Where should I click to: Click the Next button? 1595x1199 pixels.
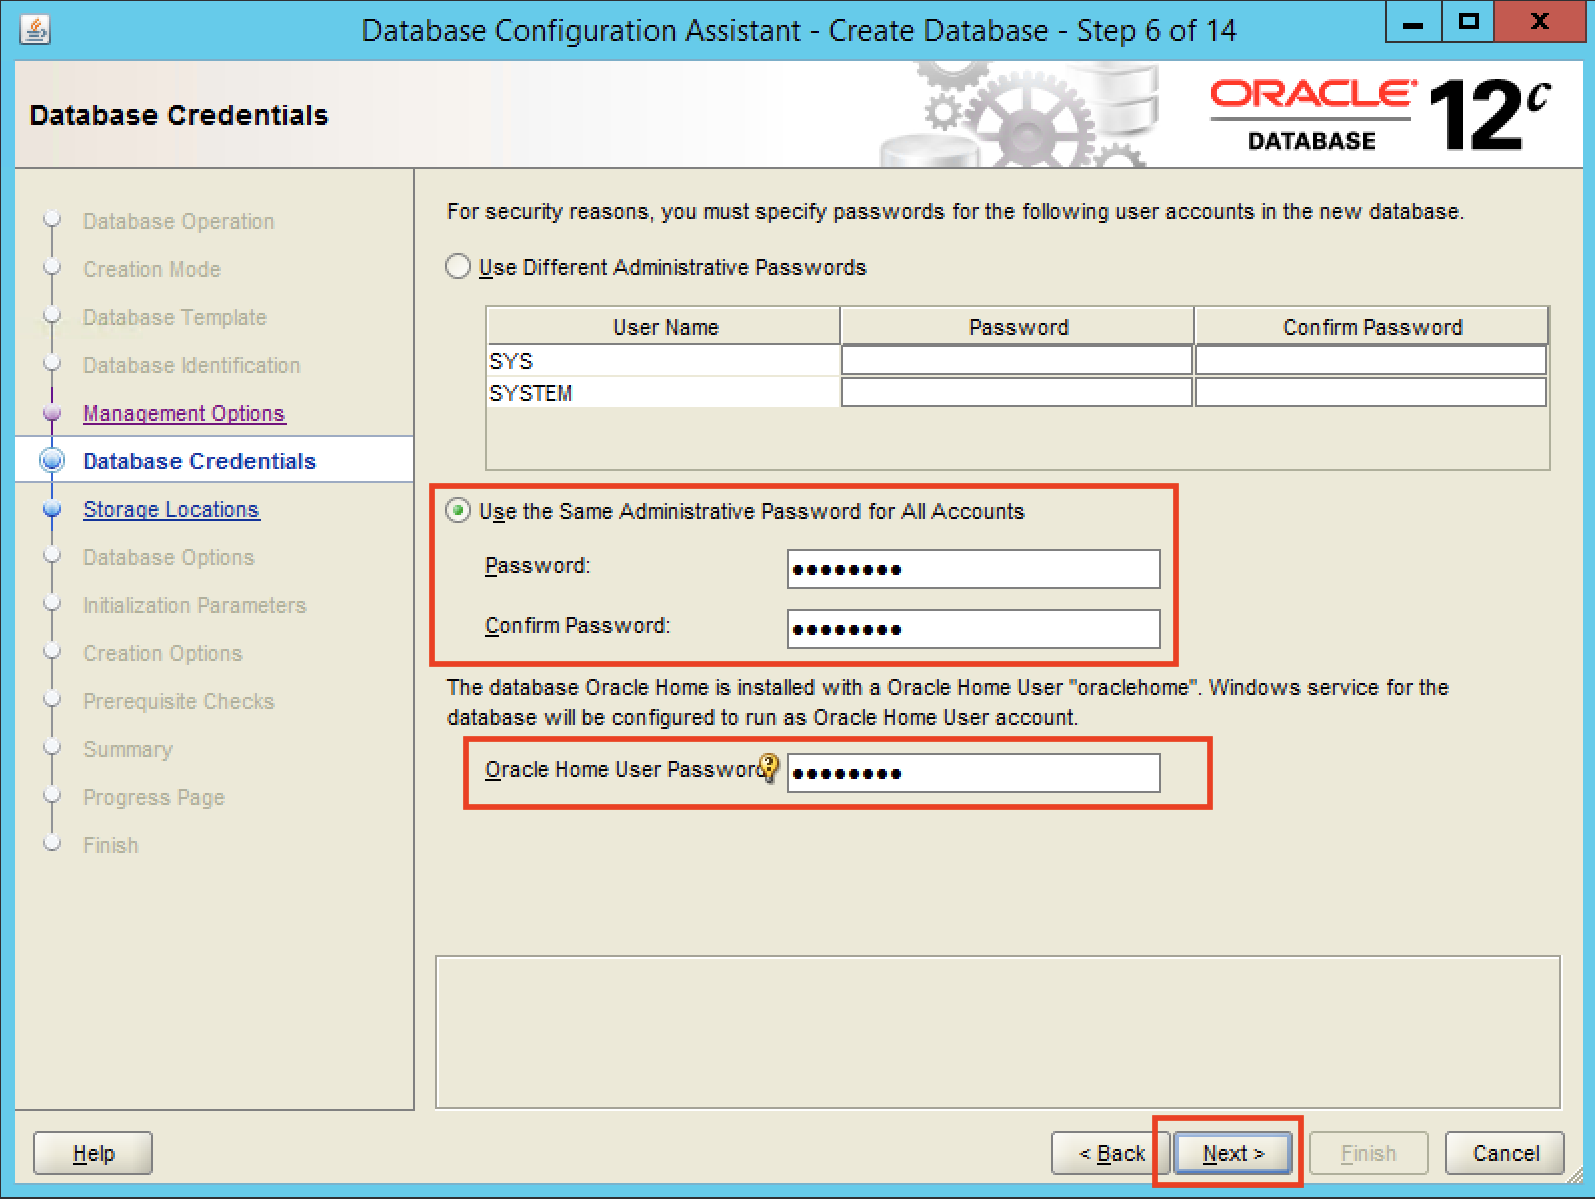(1233, 1153)
